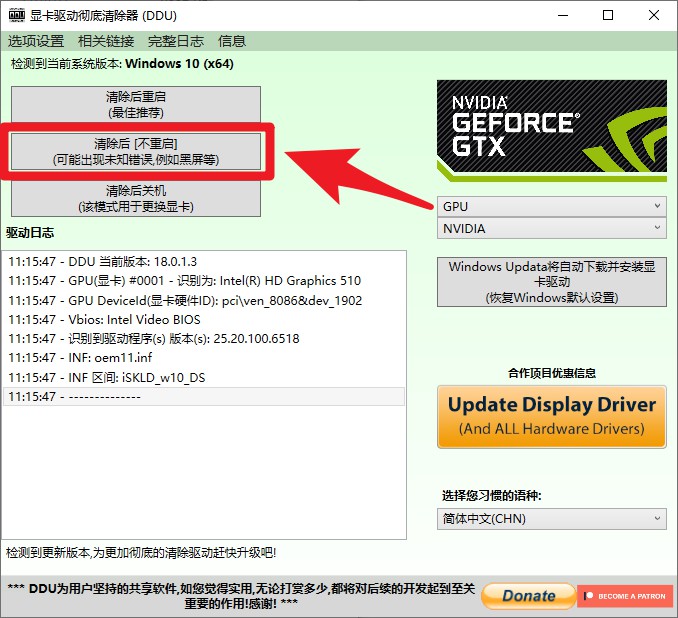Open the 选项设置 menu
678x618 pixels.
36,41
